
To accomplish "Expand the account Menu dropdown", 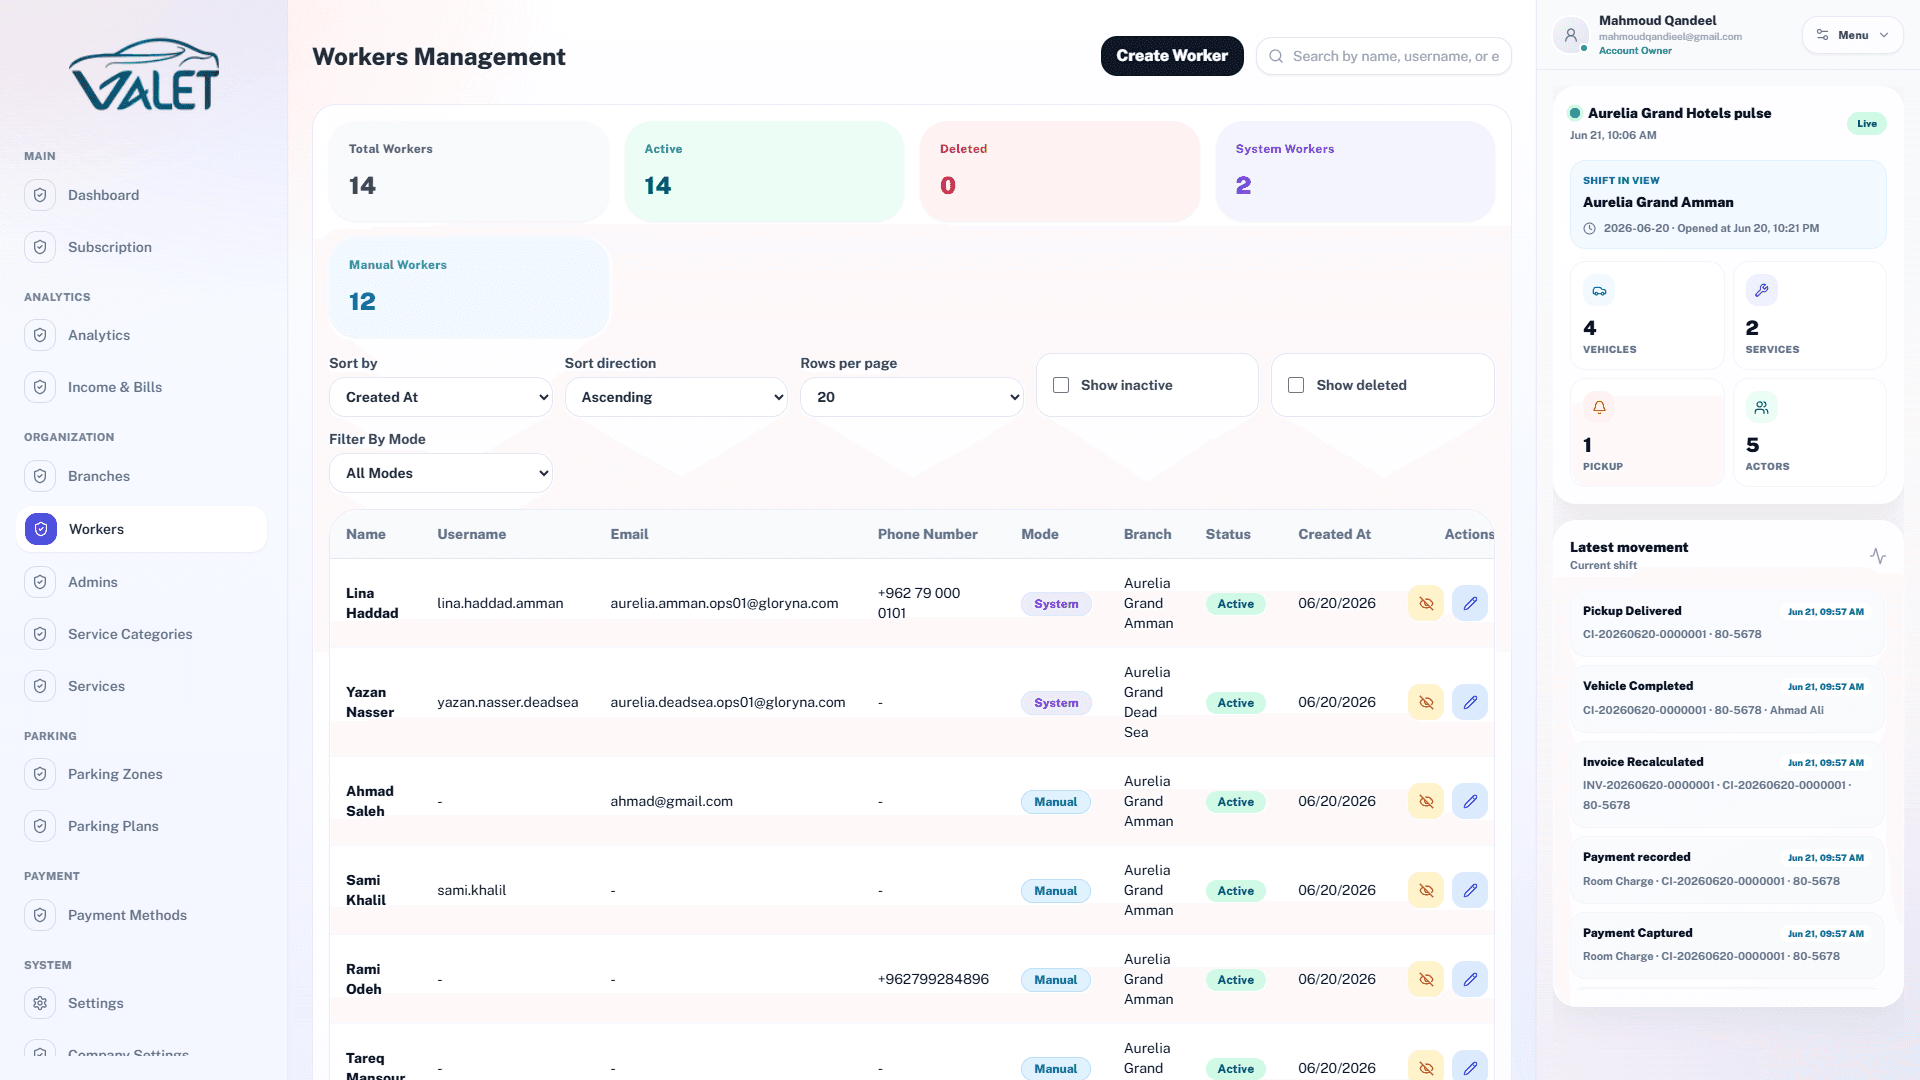I will point(1853,35).
